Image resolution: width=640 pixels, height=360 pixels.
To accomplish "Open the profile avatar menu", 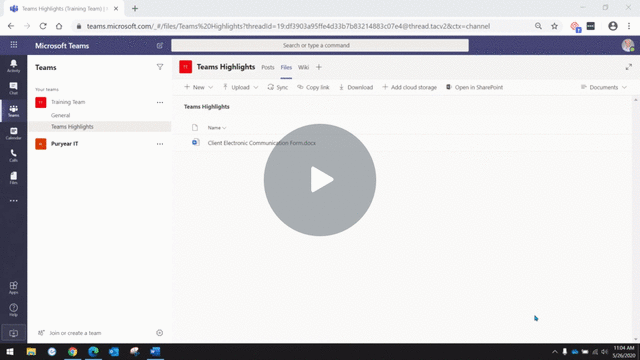I will coord(628,45).
